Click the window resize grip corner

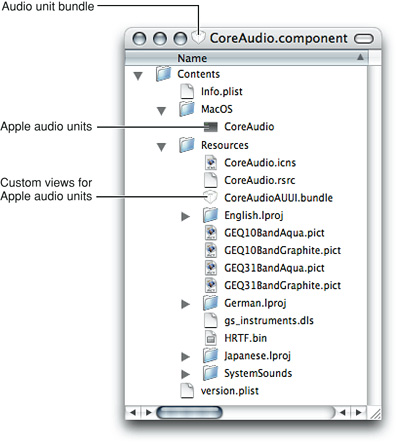[376, 413]
